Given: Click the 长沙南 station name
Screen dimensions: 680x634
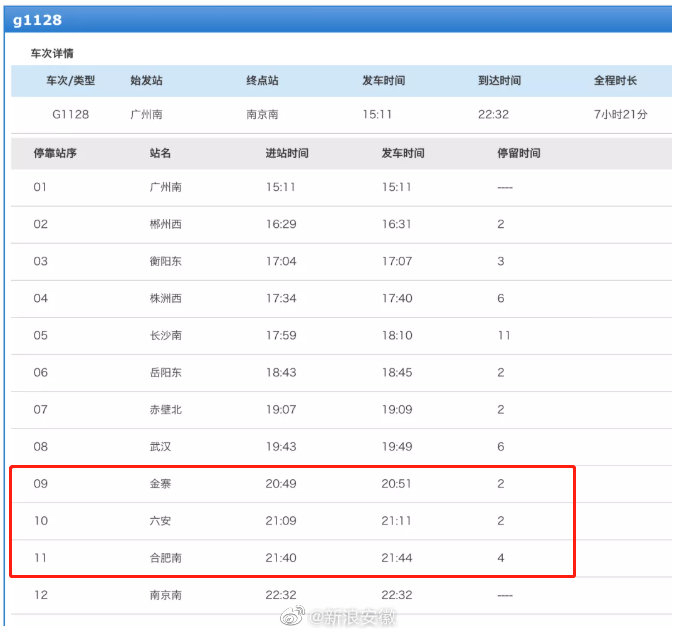Looking at the screenshot, I should [165, 335].
